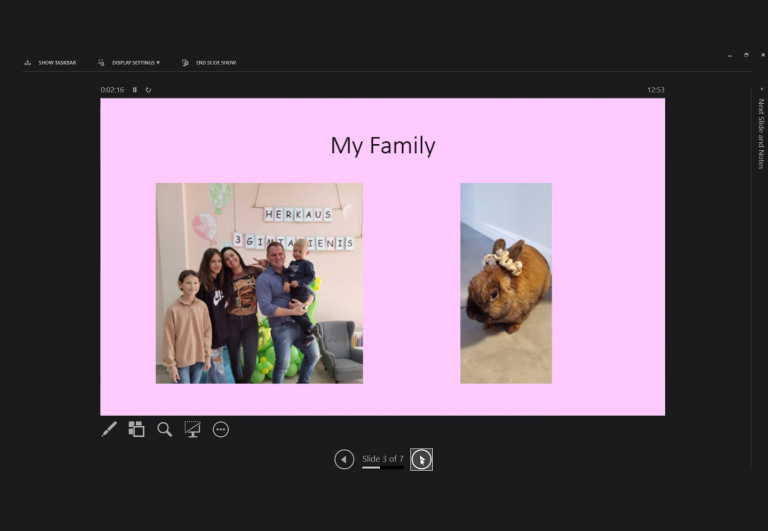Select the pen and laser pointer tools
The width and height of the screenshot is (768, 531).
point(109,429)
